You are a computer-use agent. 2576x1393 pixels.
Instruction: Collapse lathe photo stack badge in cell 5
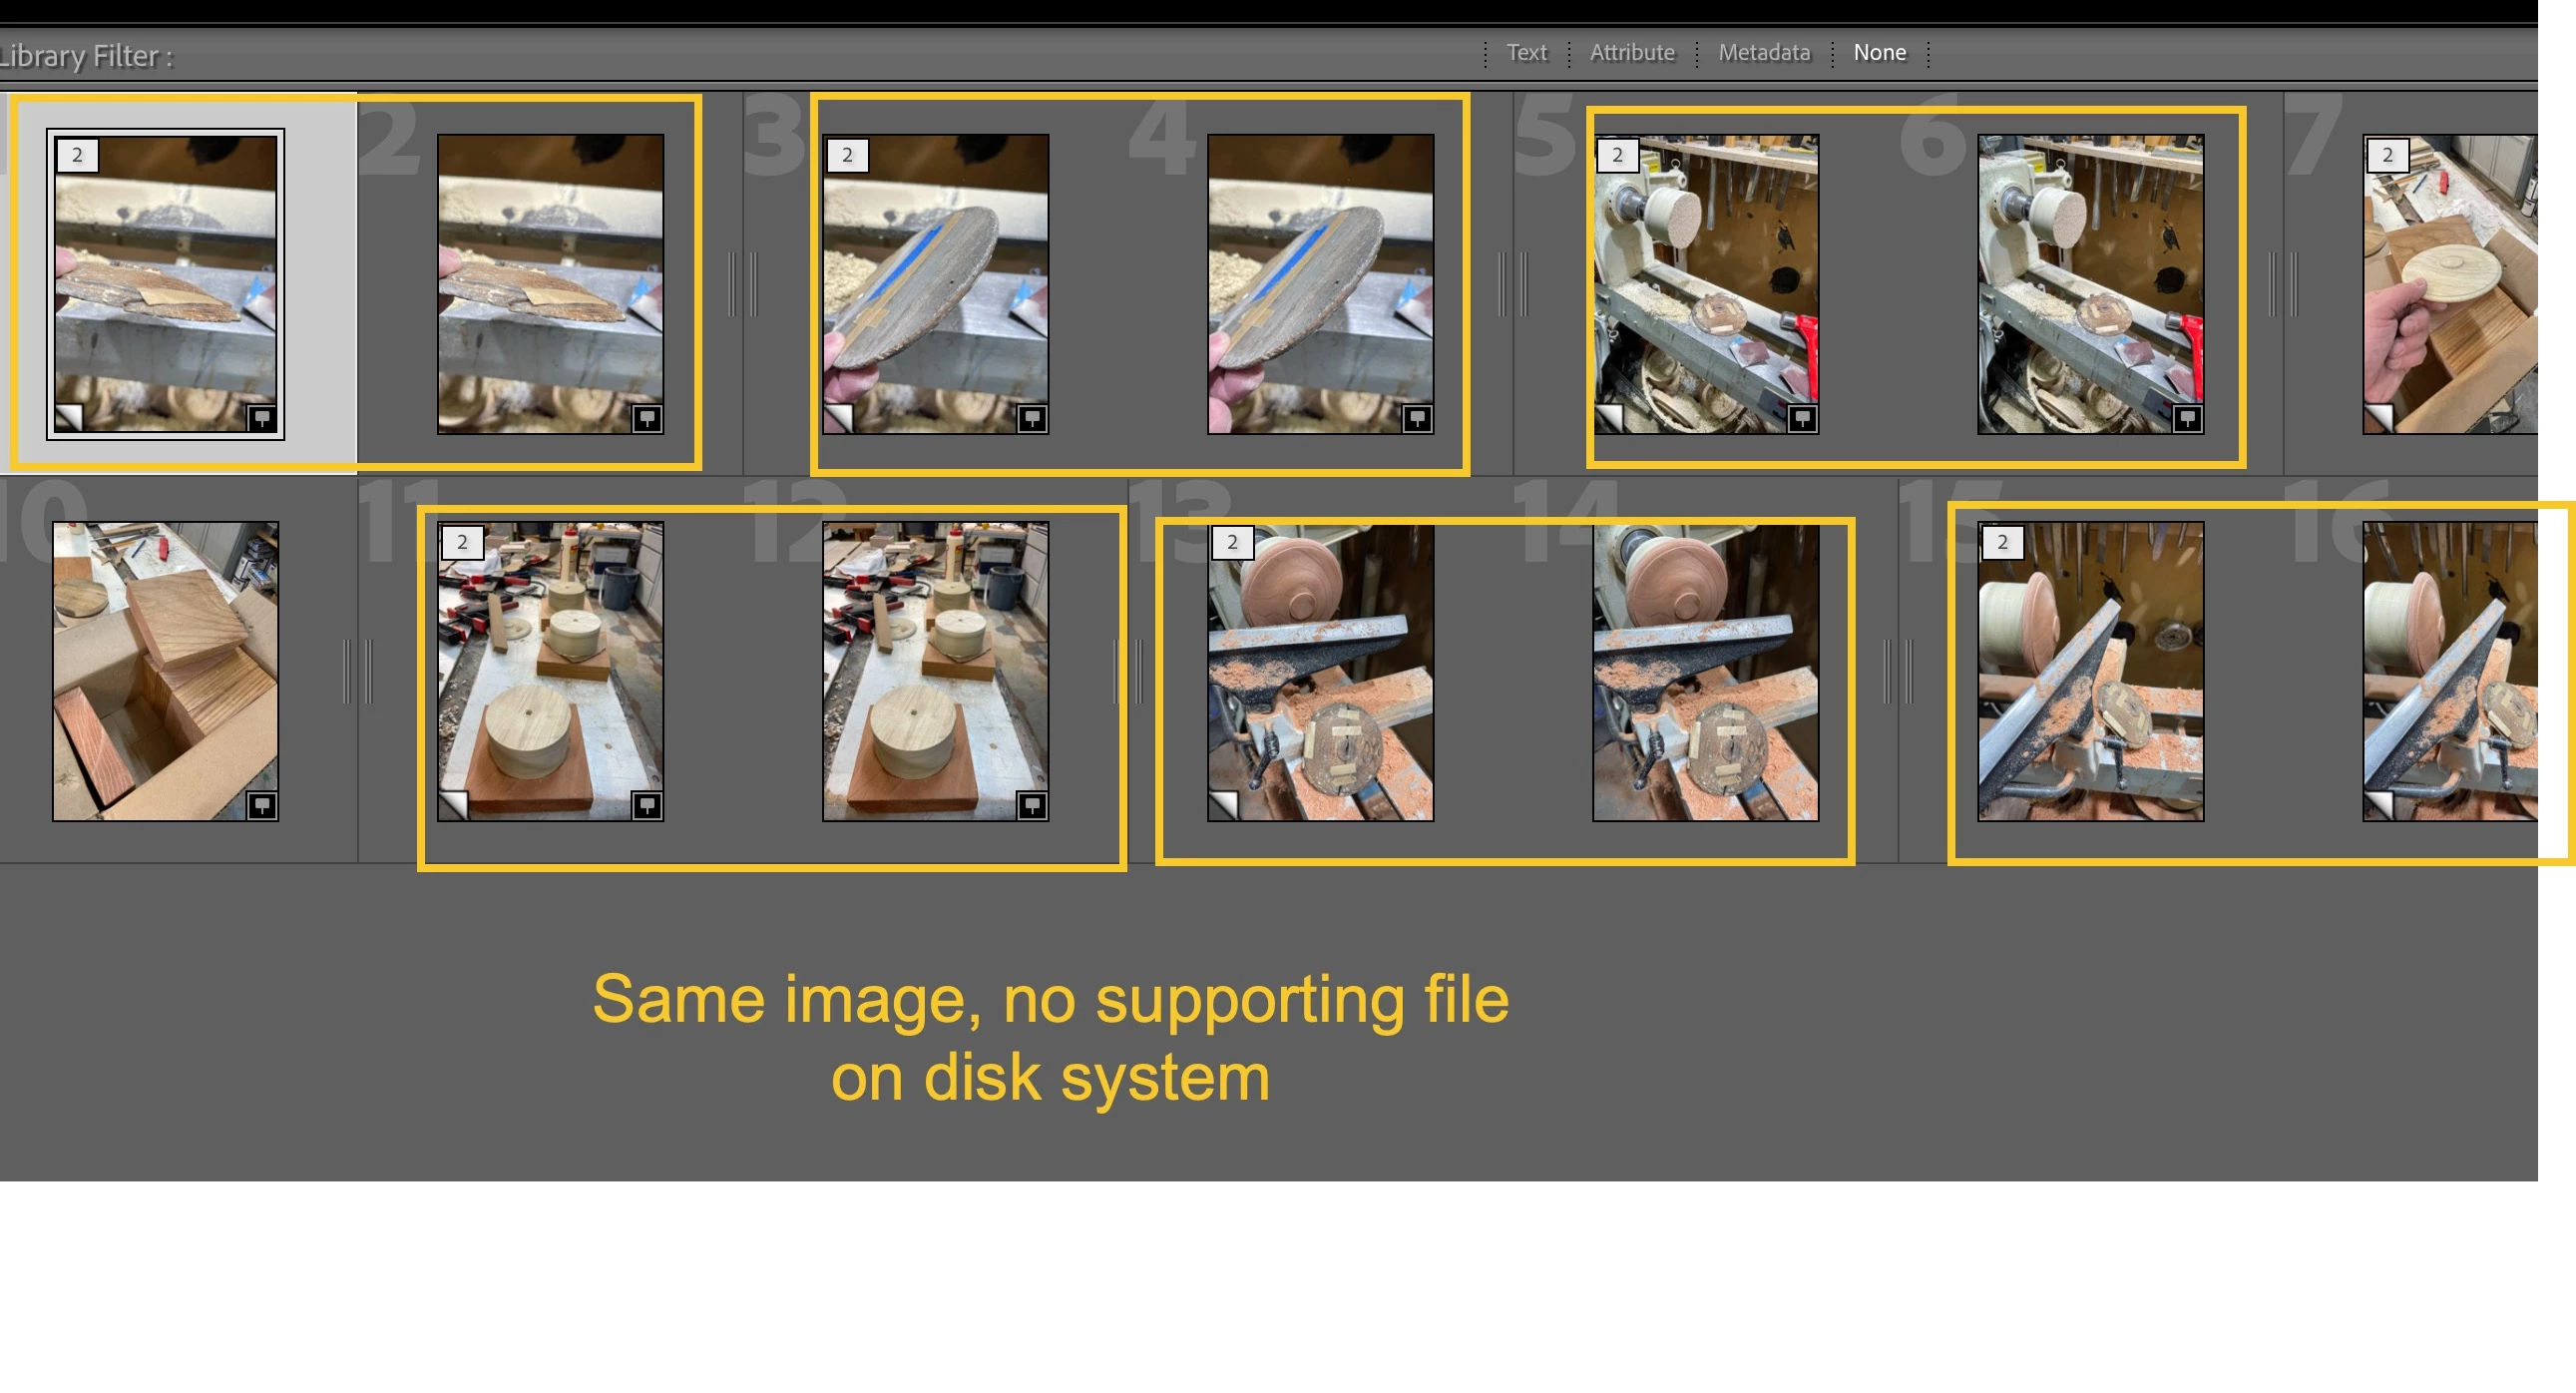coord(1617,155)
